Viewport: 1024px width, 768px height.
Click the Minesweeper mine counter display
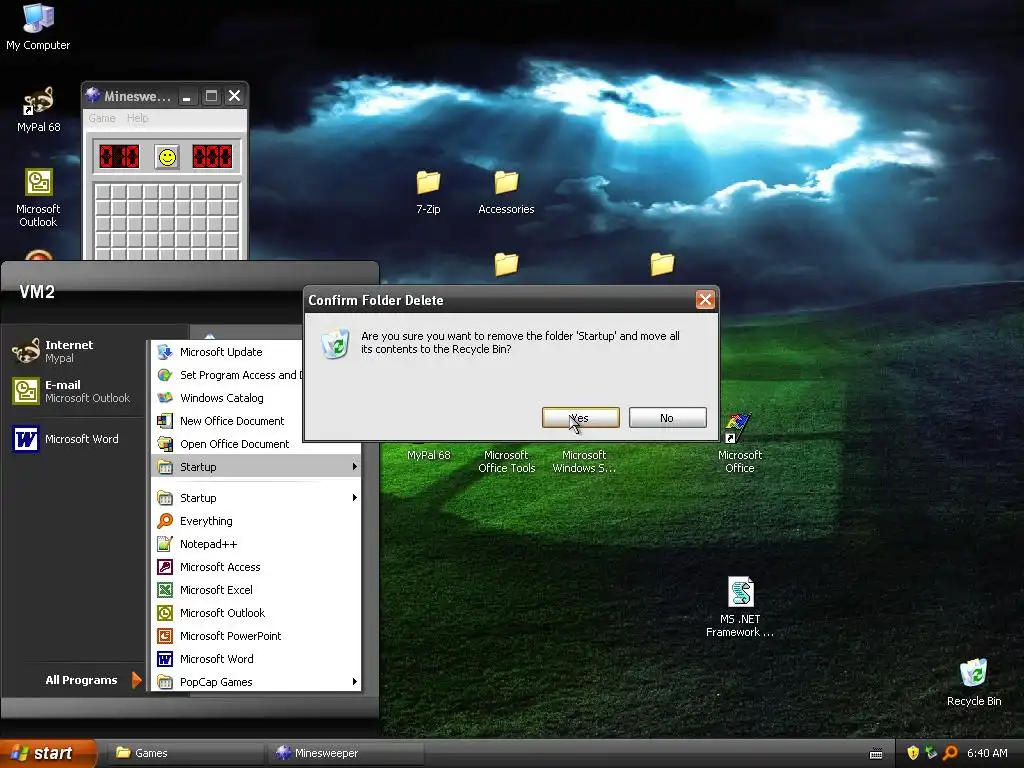point(119,157)
